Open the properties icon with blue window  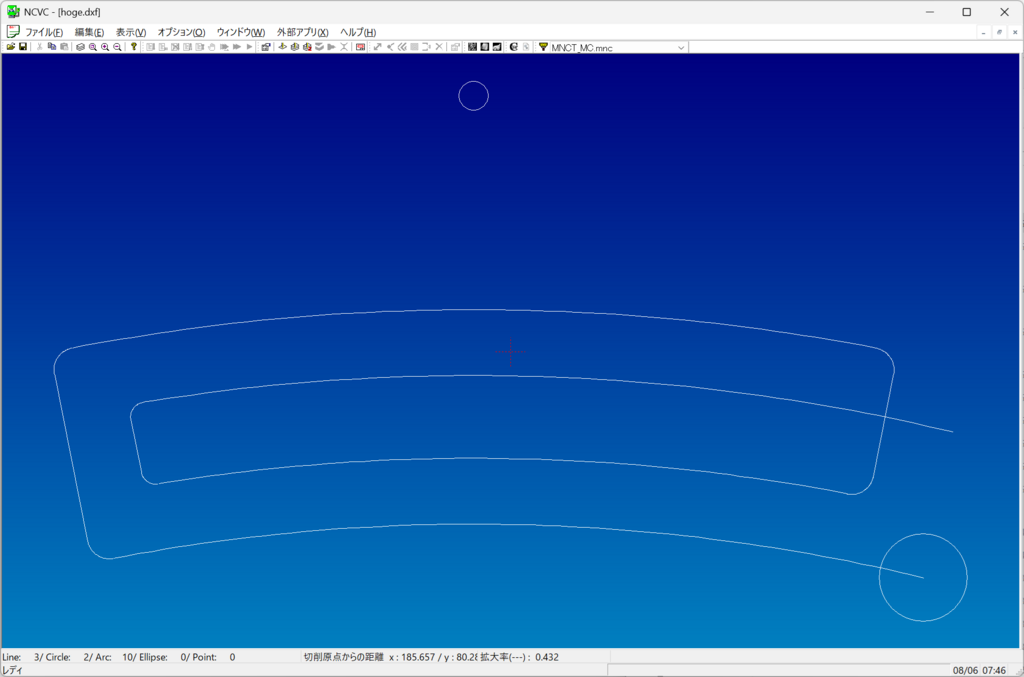coord(266,47)
